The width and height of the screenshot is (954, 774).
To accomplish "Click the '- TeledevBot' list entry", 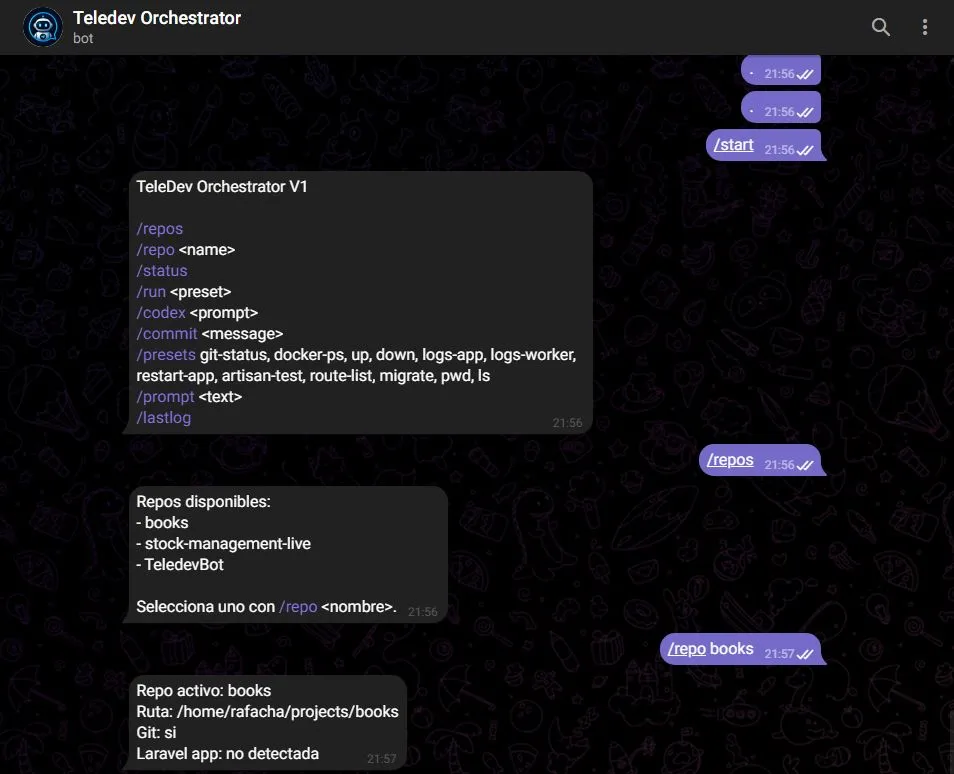I will click(x=179, y=565).
